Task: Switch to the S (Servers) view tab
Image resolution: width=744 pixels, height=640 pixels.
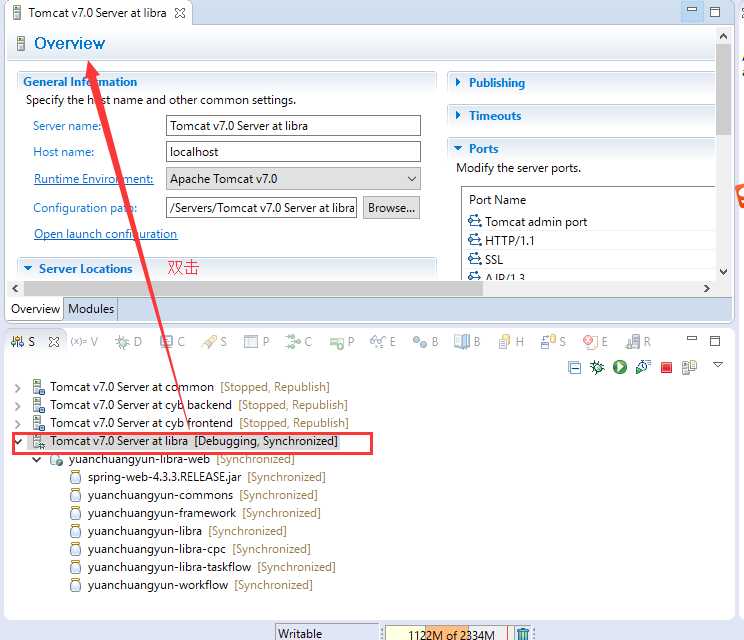Action: [23, 342]
